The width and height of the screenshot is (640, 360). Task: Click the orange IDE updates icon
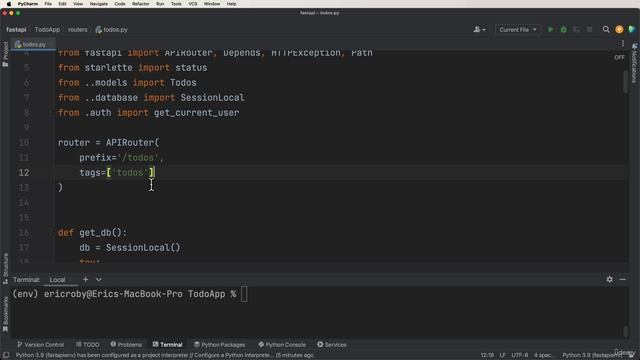click(x=619, y=29)
